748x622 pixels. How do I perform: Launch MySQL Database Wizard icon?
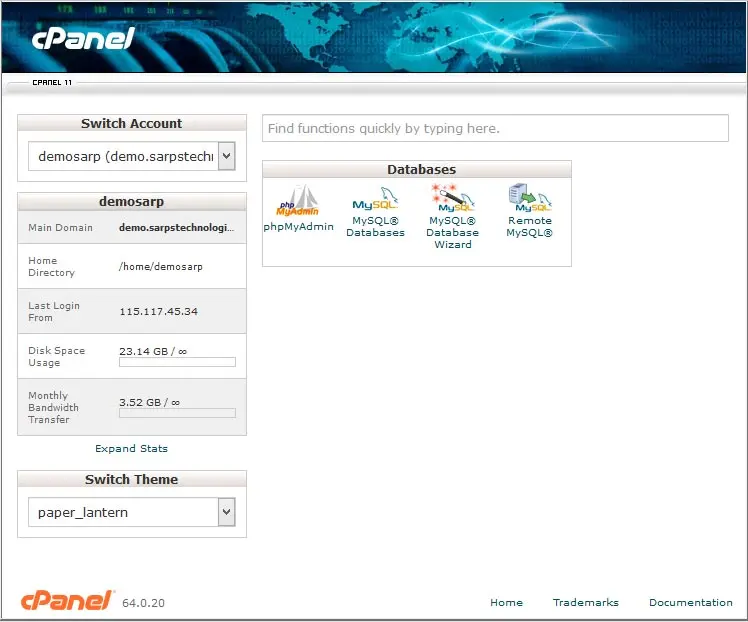(x=452, y=198)
